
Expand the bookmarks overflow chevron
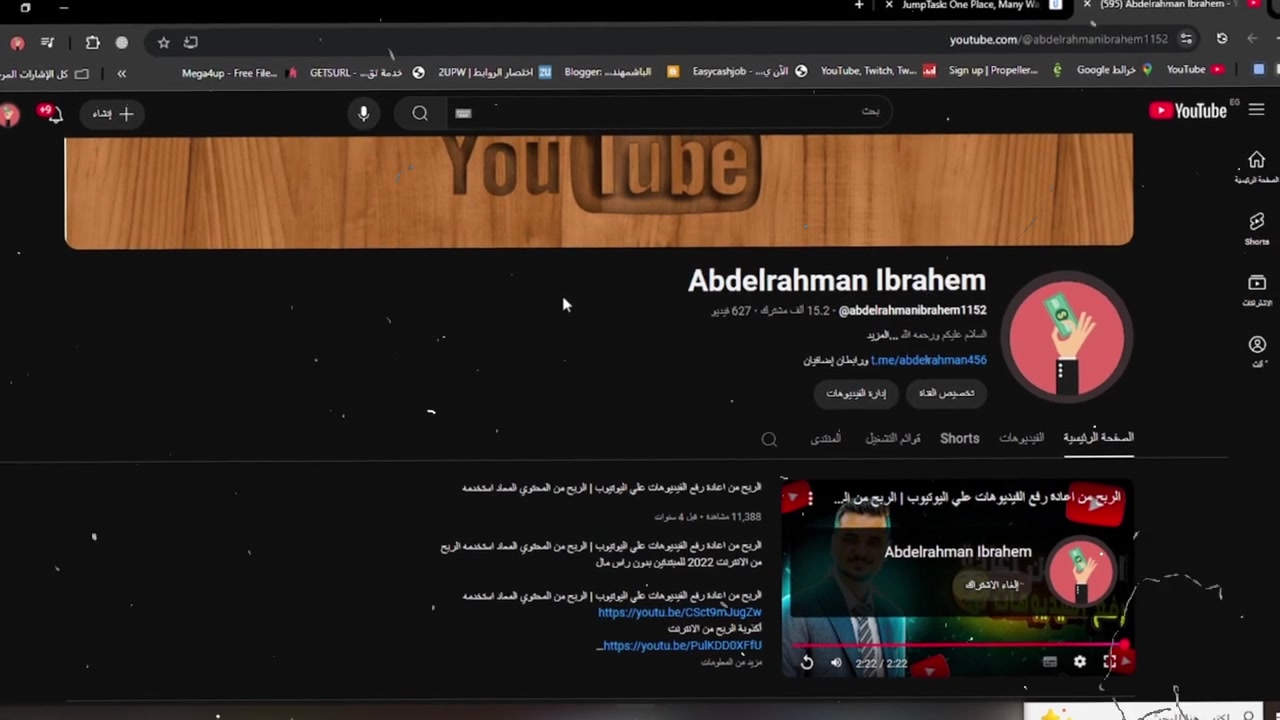[x=121, y=73]
